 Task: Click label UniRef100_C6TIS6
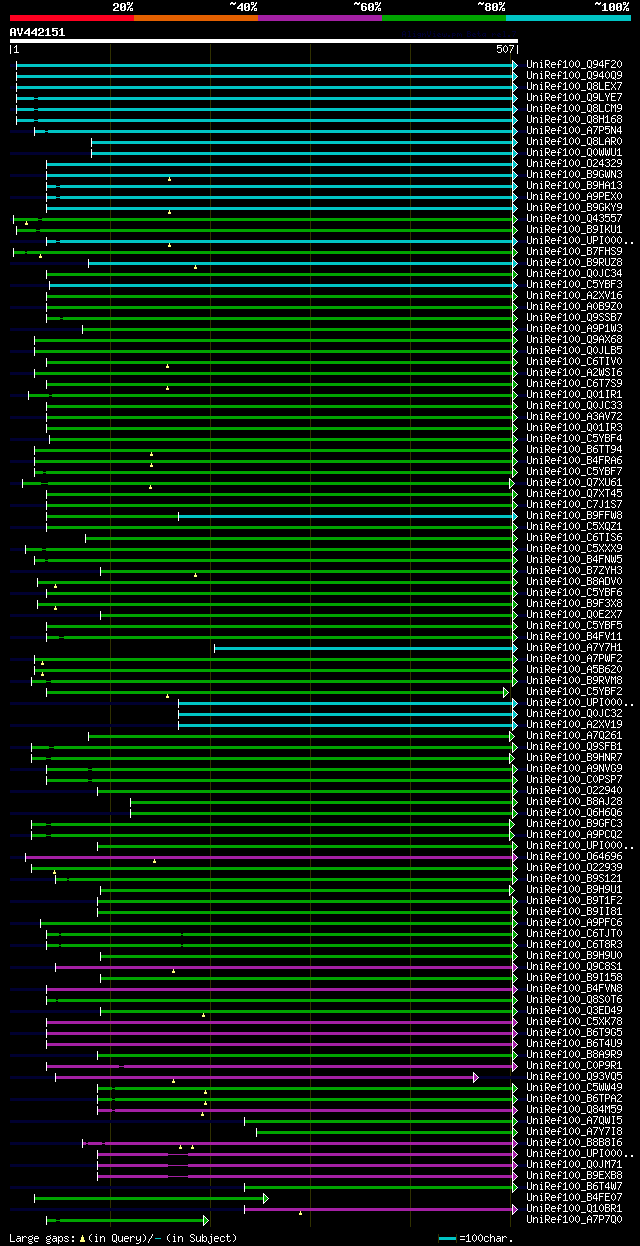(x=573, y=538)
